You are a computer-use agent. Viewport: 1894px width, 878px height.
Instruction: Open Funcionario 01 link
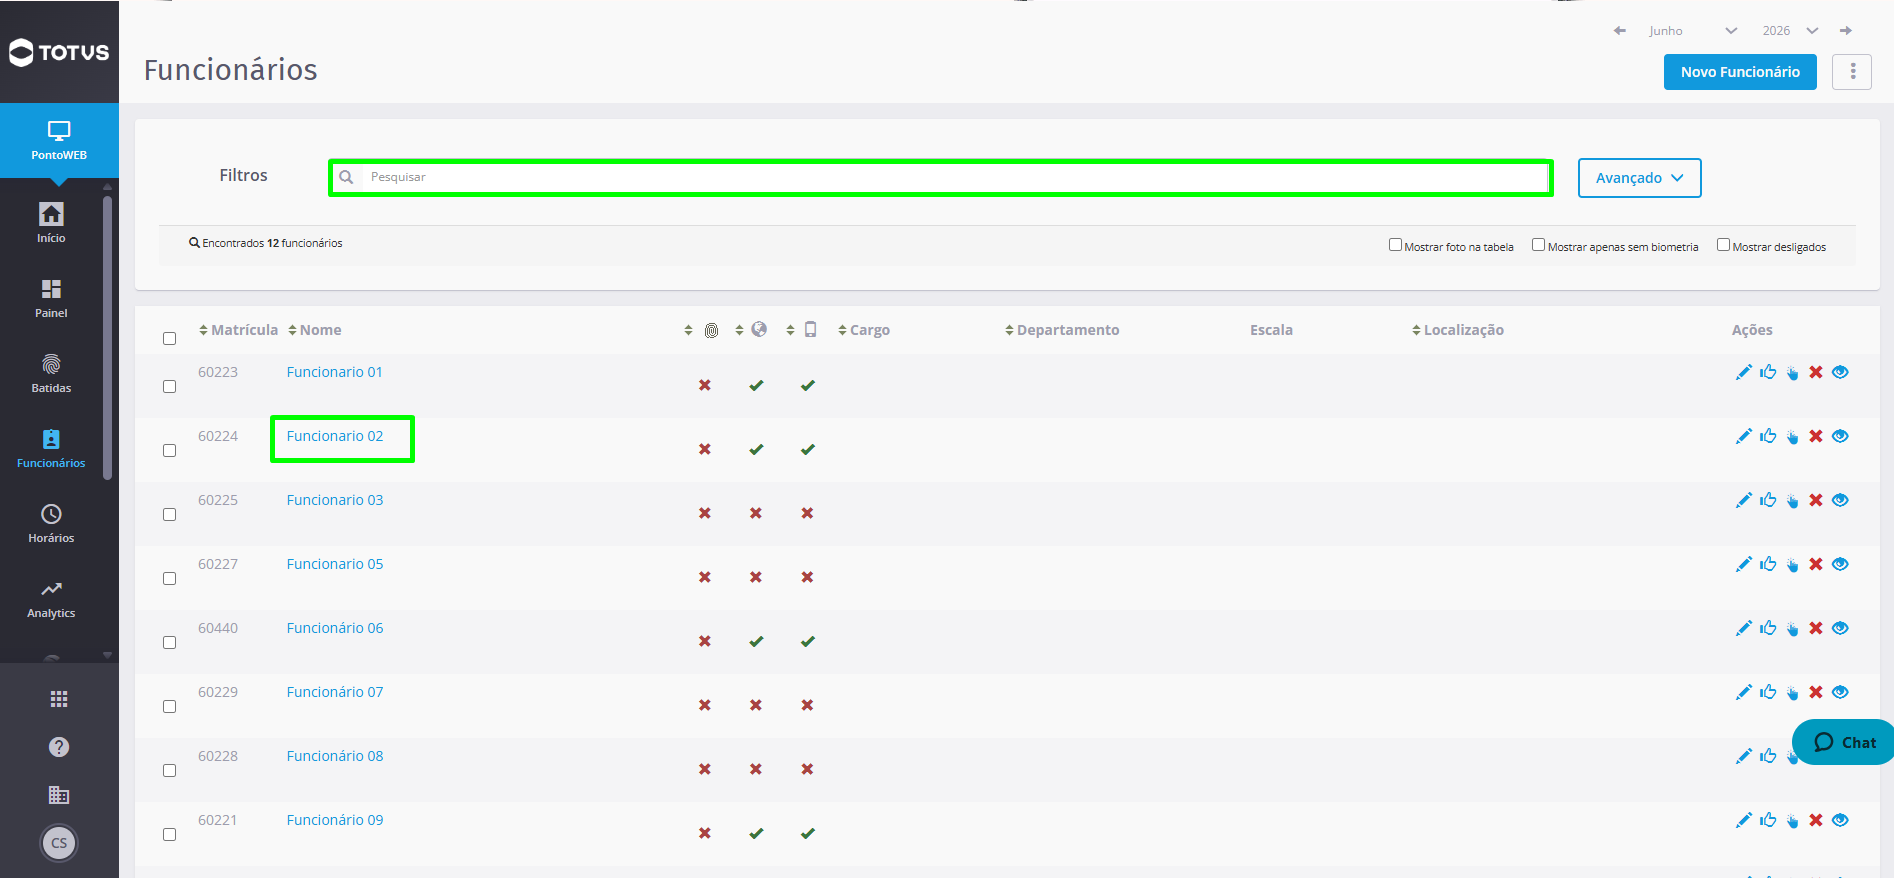coord(335,372)
